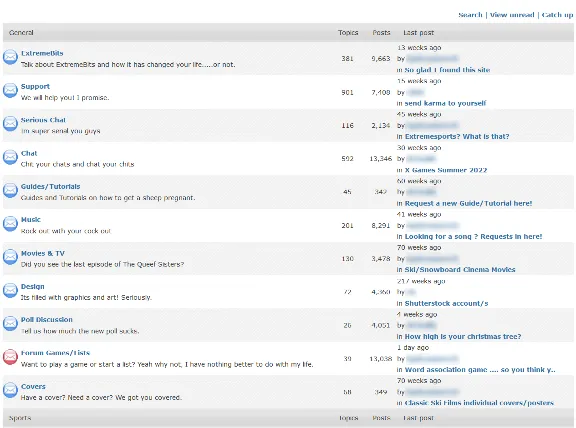Open the 'Word association game' topic
This screenshot has height=428, width=576.
(480, 370)
